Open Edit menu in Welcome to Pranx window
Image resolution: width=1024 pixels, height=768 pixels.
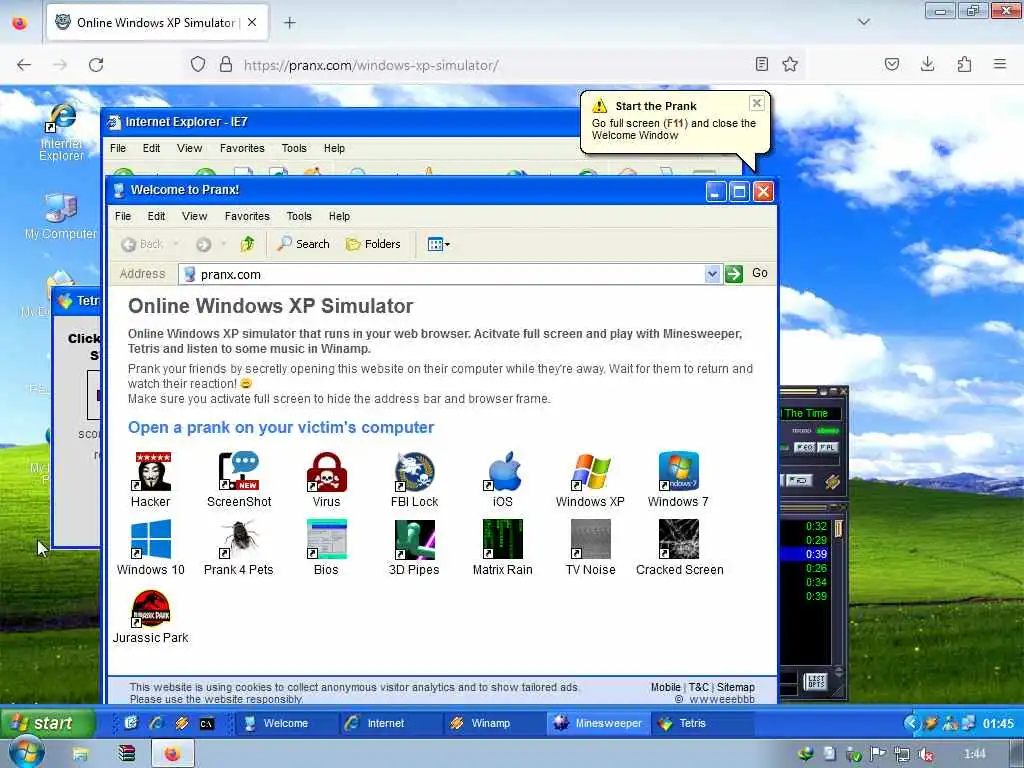[156, 216]
